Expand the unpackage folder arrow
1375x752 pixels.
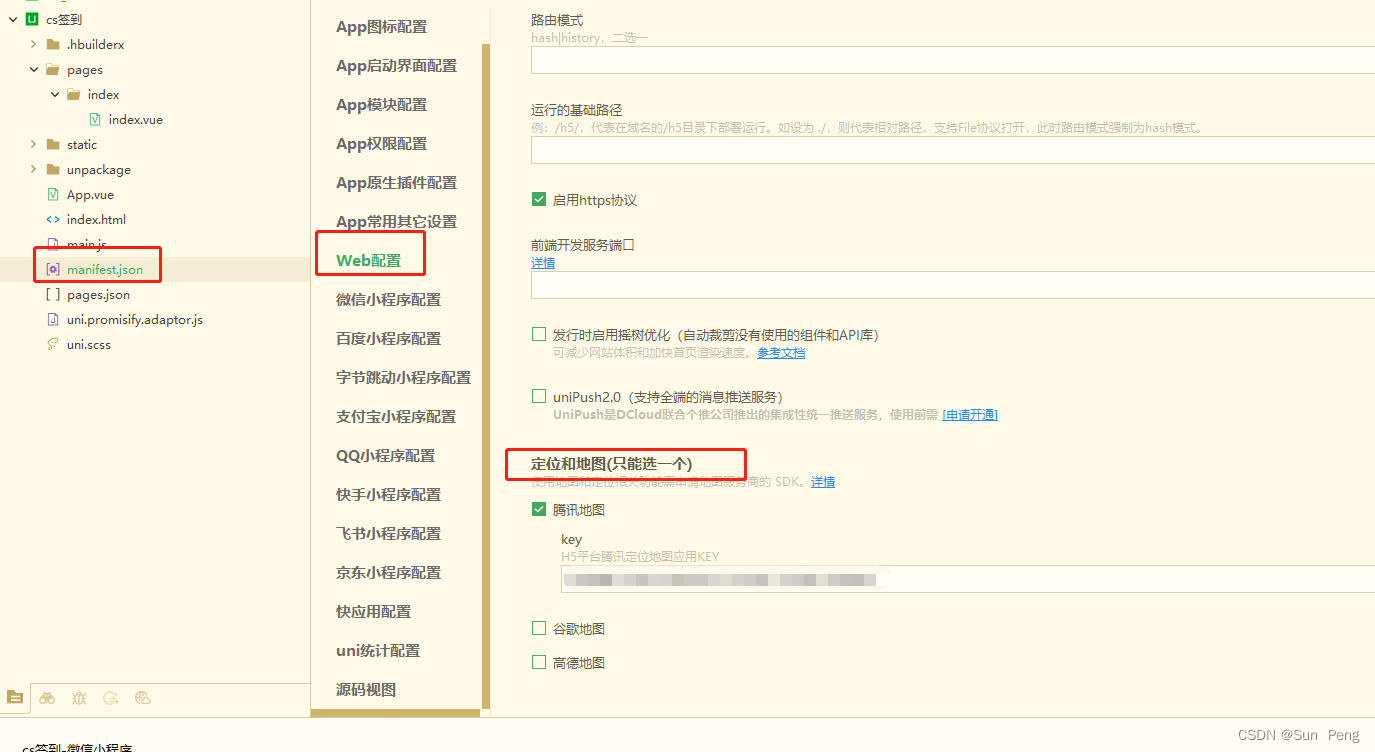click(x=33, y=169)
